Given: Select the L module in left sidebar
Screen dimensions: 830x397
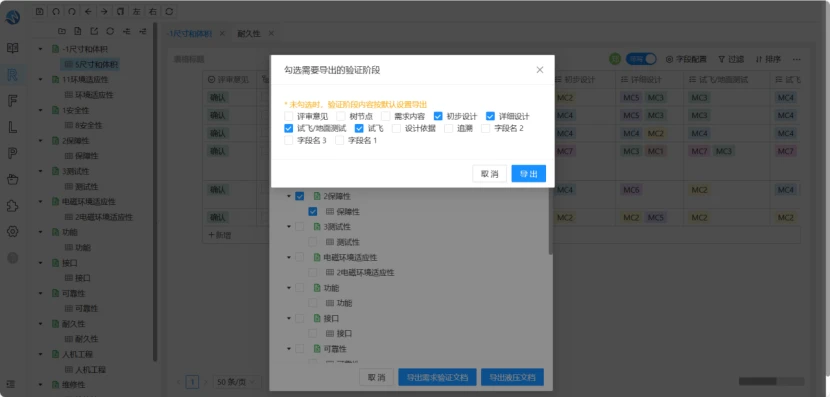Looking at the screenshot, I should pyautogui.click(x=13, y=127).
